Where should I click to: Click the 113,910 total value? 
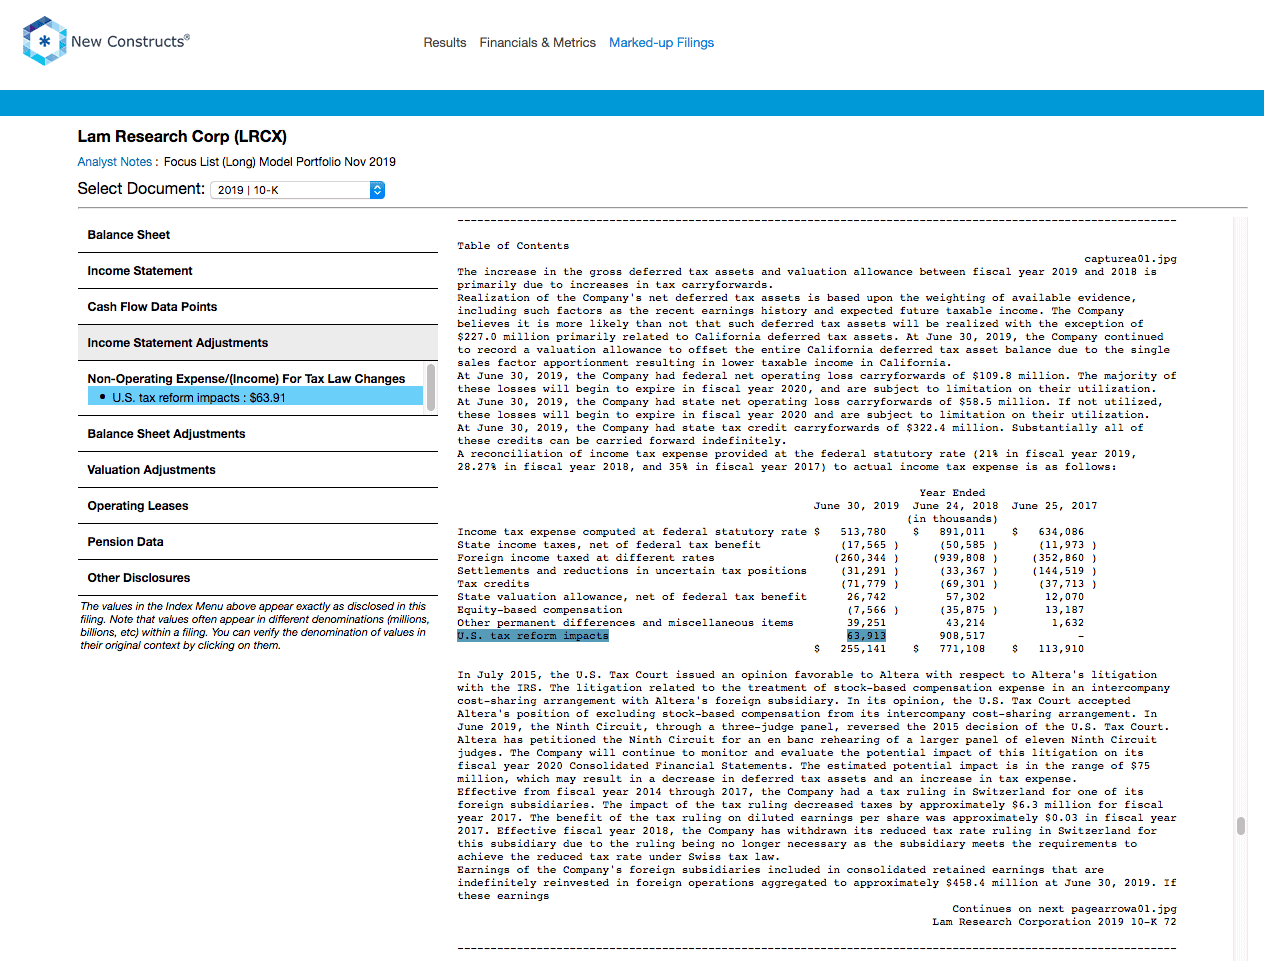[1061, 649]
